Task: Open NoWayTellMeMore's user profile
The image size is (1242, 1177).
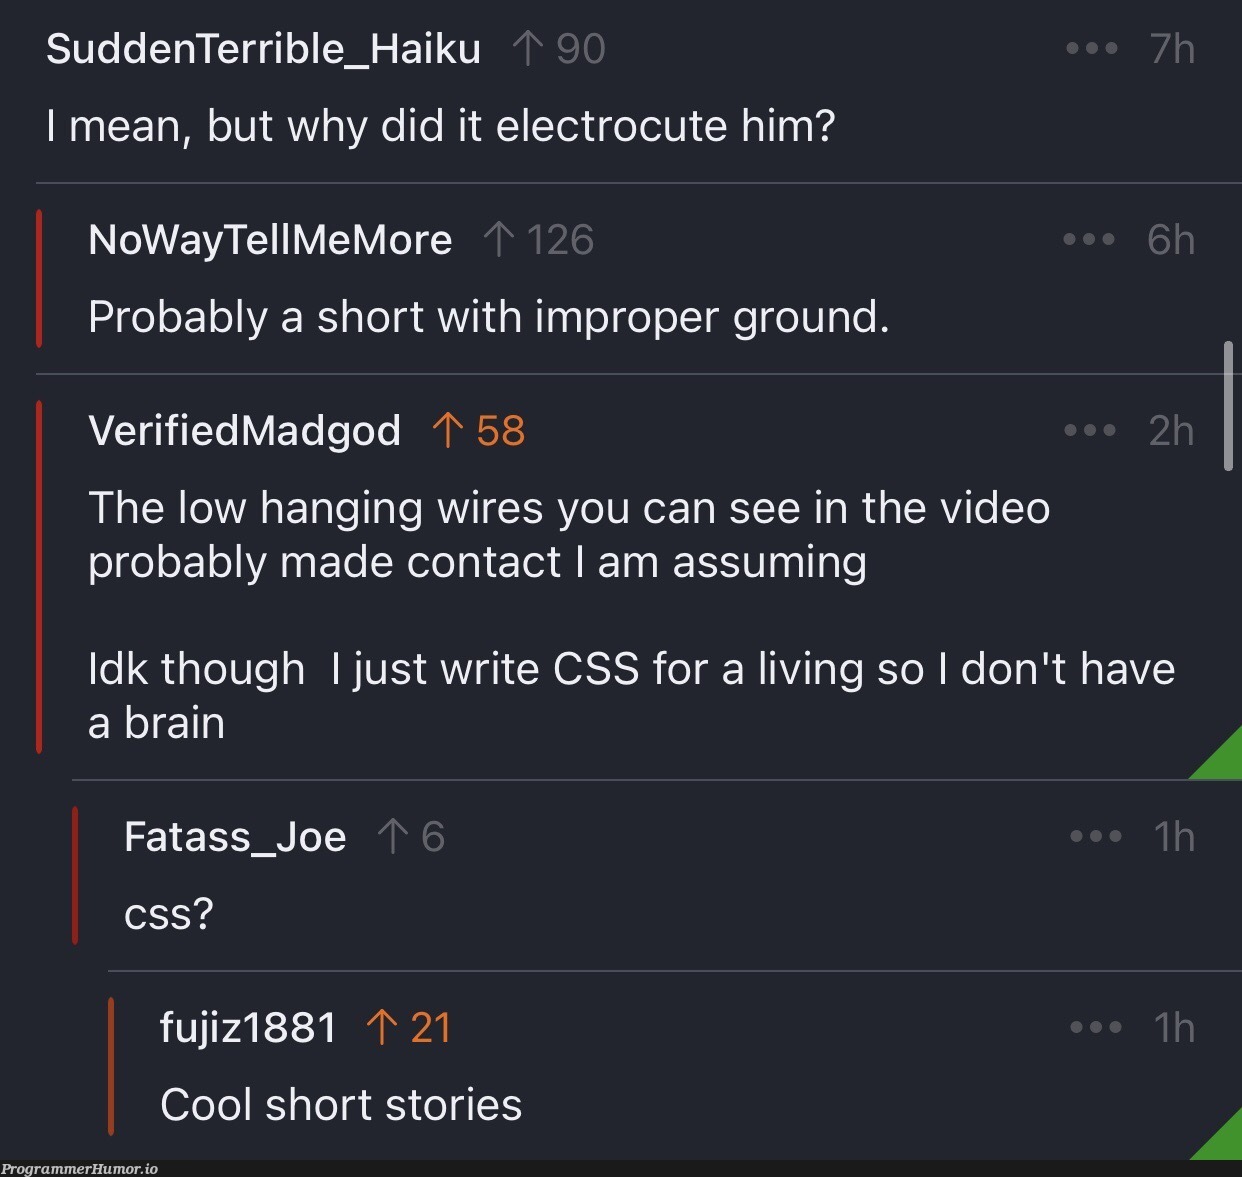Action: [270, 240]
